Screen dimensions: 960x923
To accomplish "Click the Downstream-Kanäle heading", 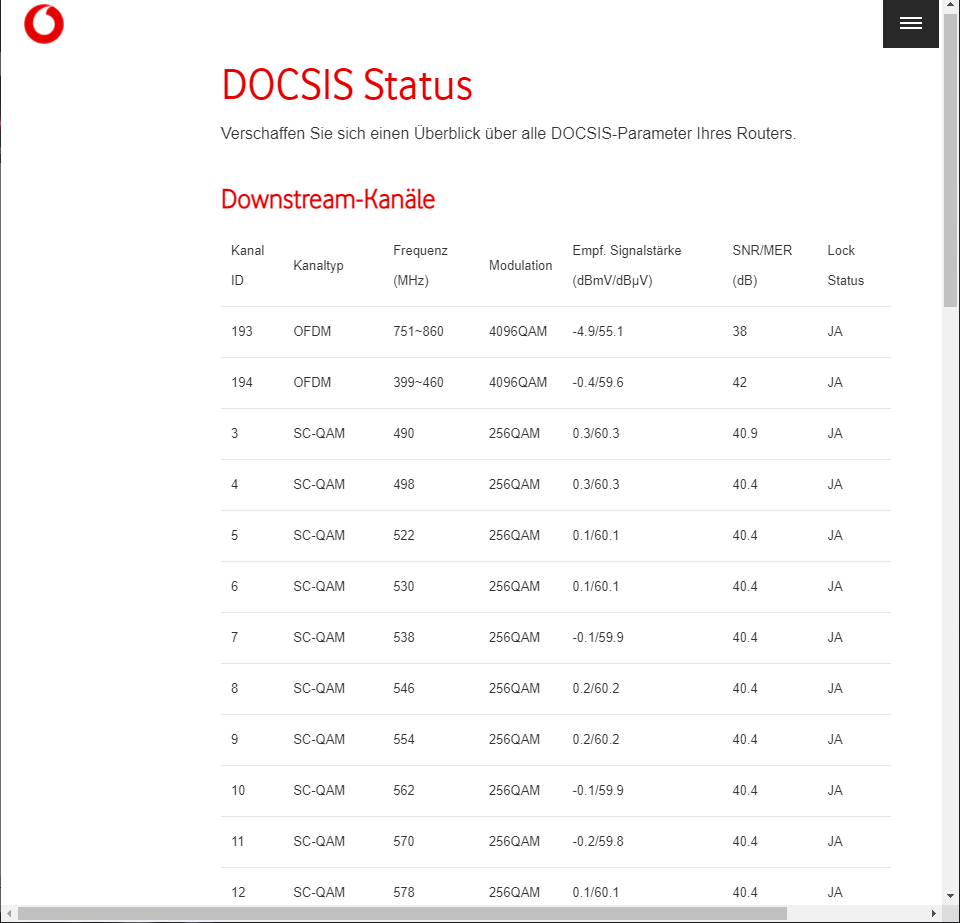I will coord(328,200).
